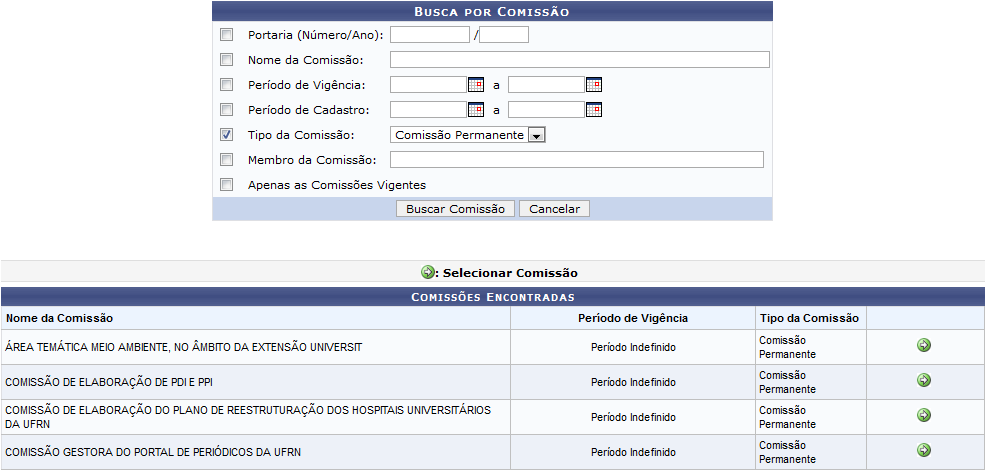Select COMISSÃO GESTORA DO PORTAL DE PERIÓDICOS arrow
This screenshot has width=986, height=470.
coord(924,450)
